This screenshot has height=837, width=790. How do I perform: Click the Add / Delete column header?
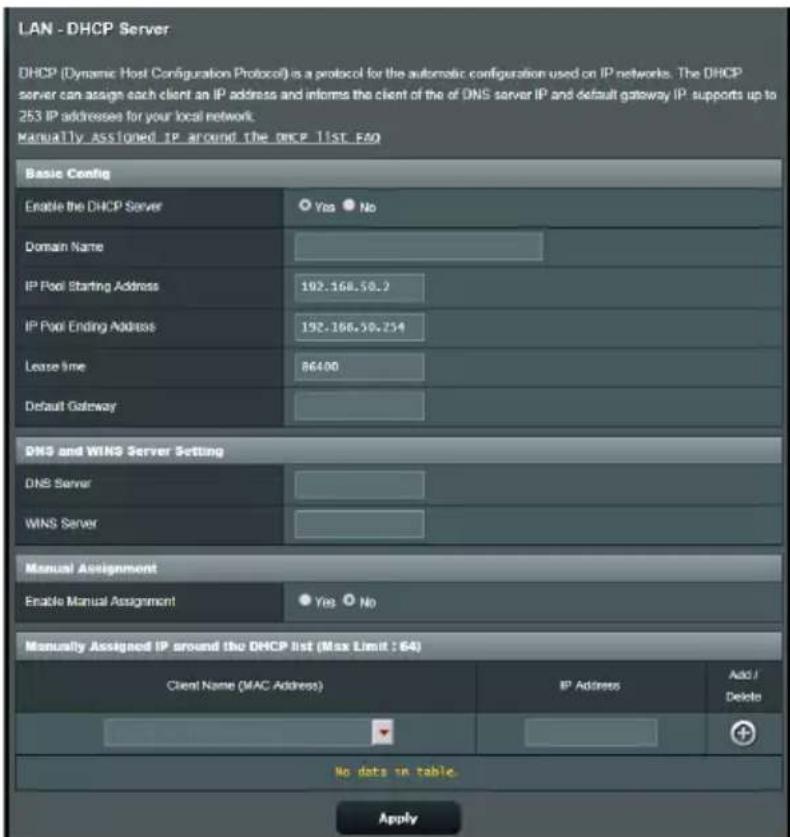pos(743,686)
